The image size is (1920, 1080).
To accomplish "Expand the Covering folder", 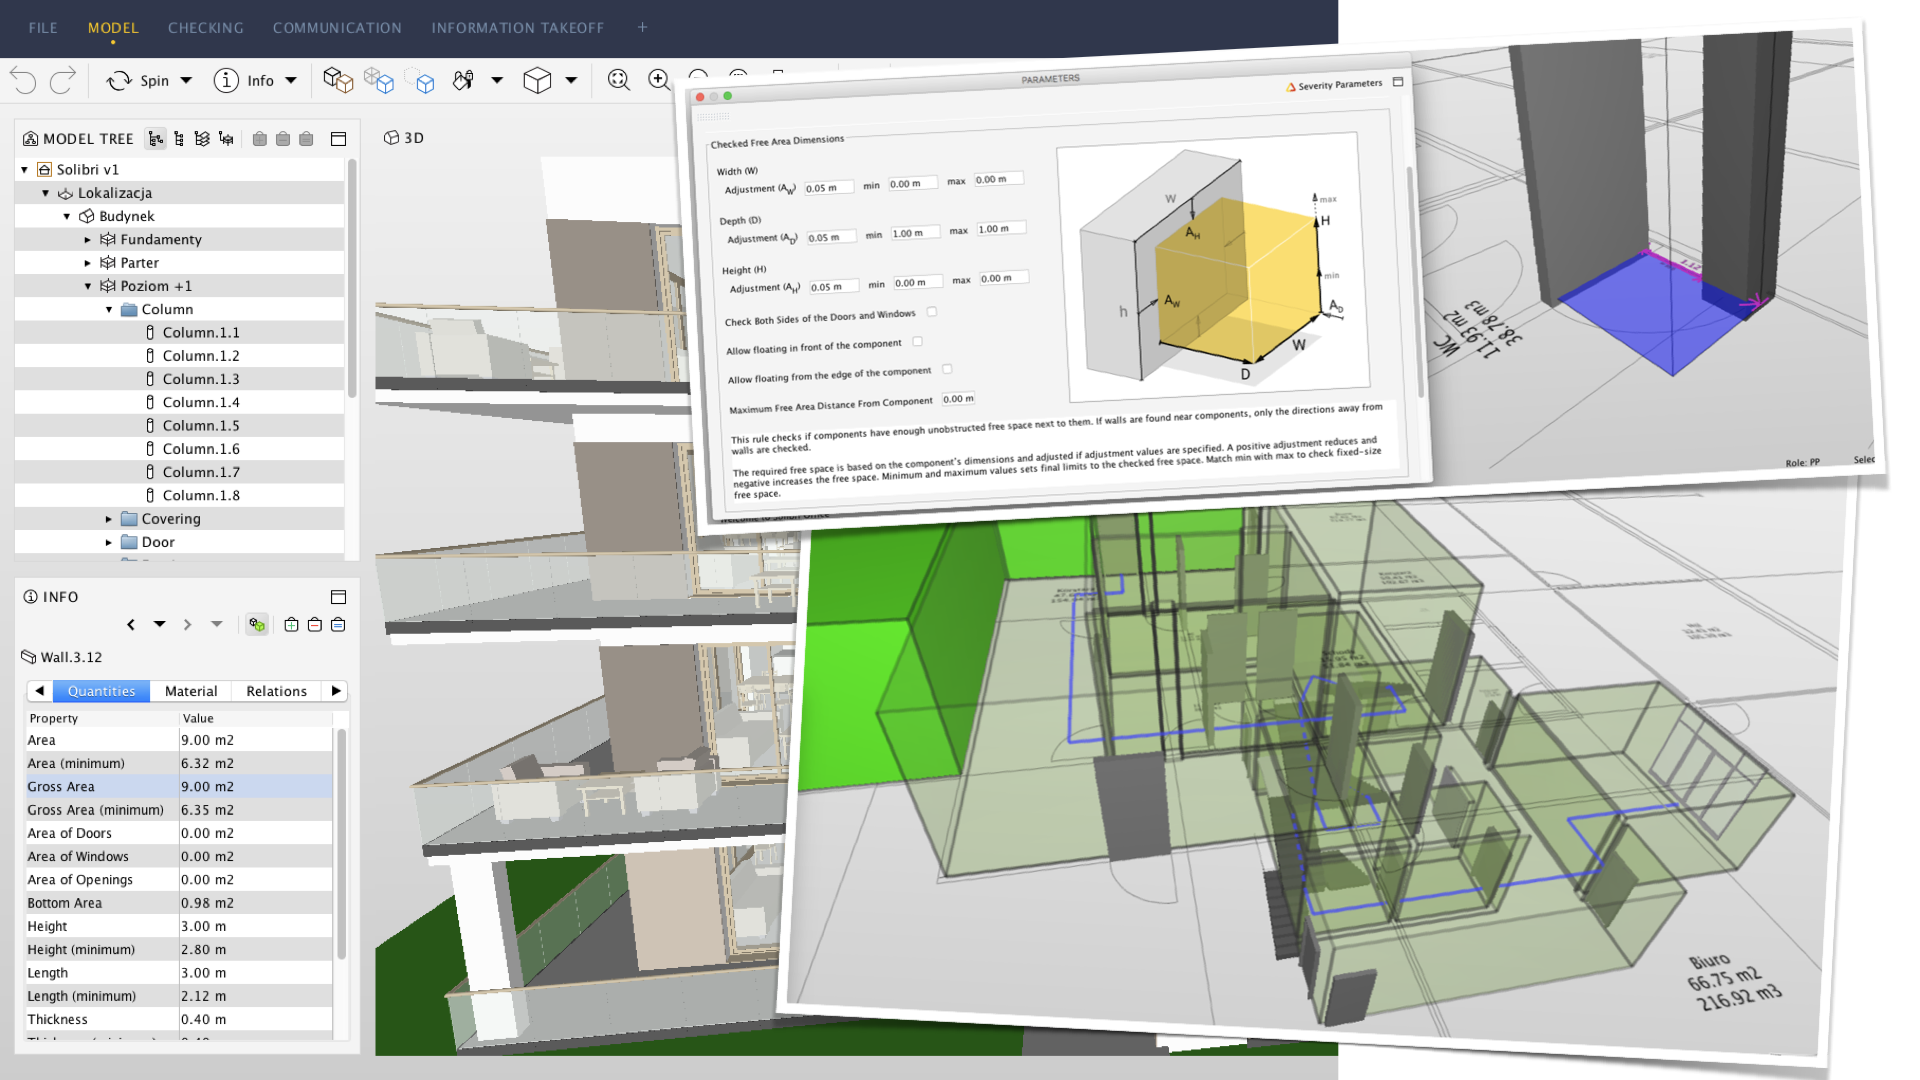I will [109, 519].
